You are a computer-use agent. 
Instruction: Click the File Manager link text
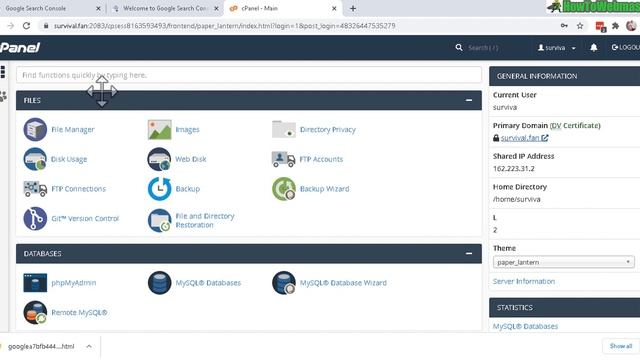tap(73, 129)
